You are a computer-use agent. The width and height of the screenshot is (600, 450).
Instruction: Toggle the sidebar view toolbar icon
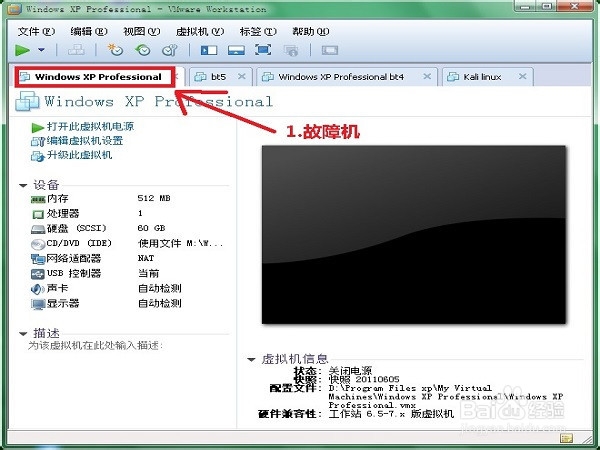(x=209, y=50)
